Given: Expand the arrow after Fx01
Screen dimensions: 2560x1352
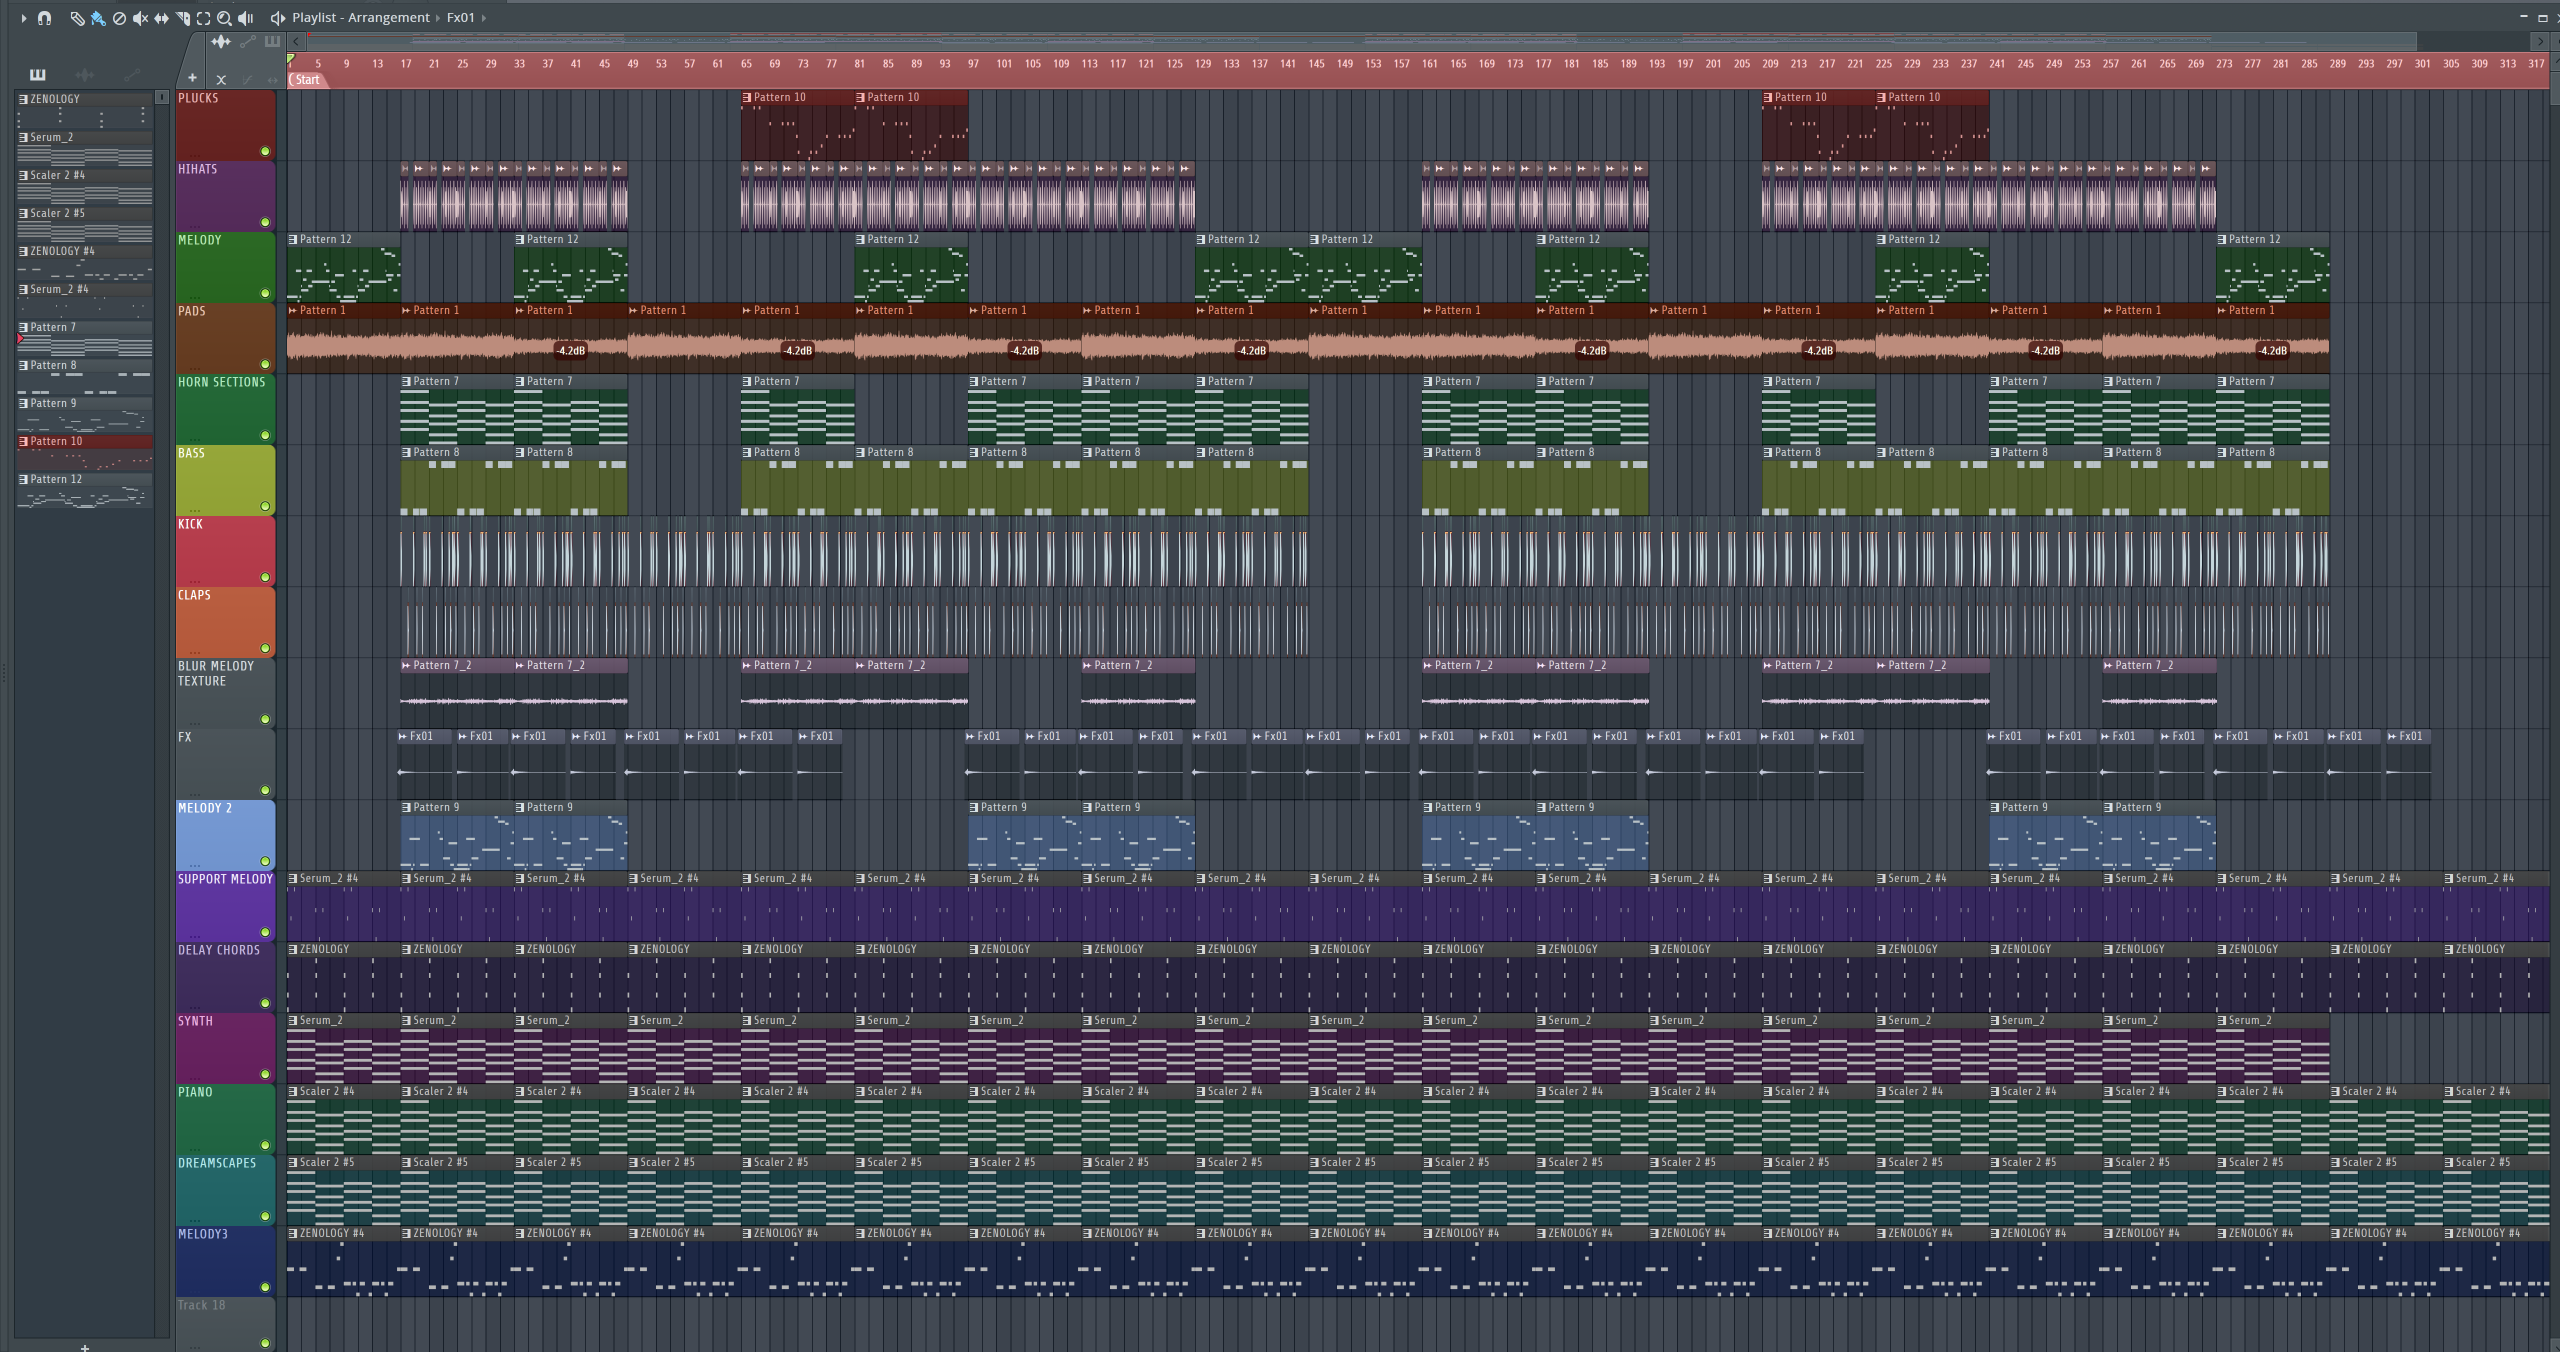Looking at the screenshot, I should coord(484,18).
